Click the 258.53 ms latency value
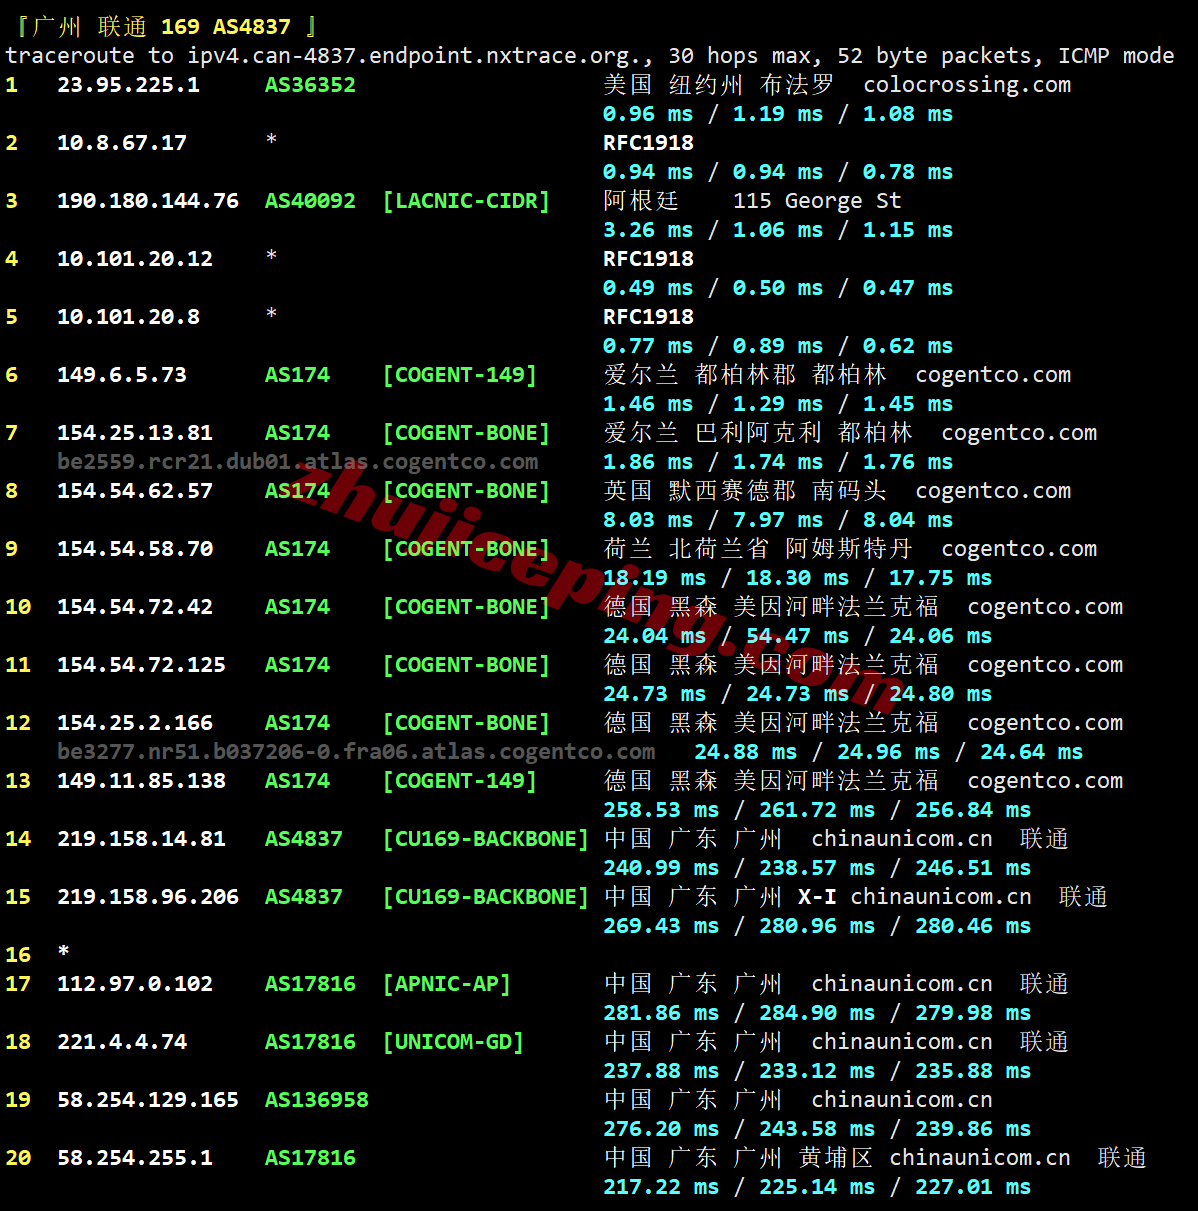This screenshot has height=1211, width=1198. pos(661,810)
